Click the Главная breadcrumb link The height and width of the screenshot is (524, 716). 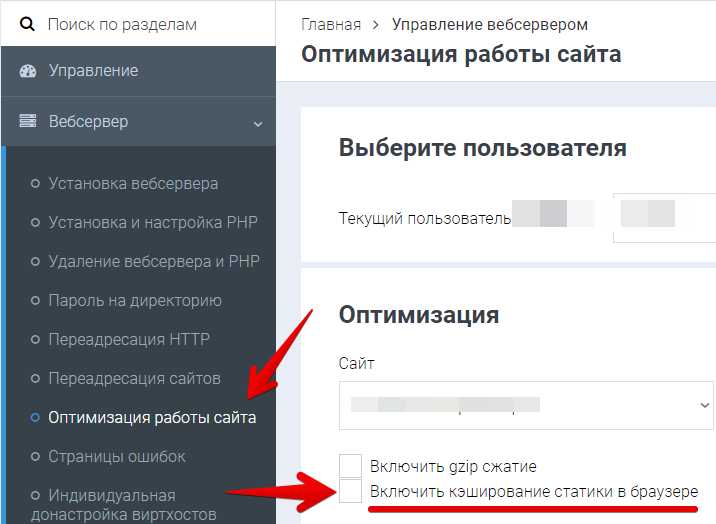pos(330,24)
